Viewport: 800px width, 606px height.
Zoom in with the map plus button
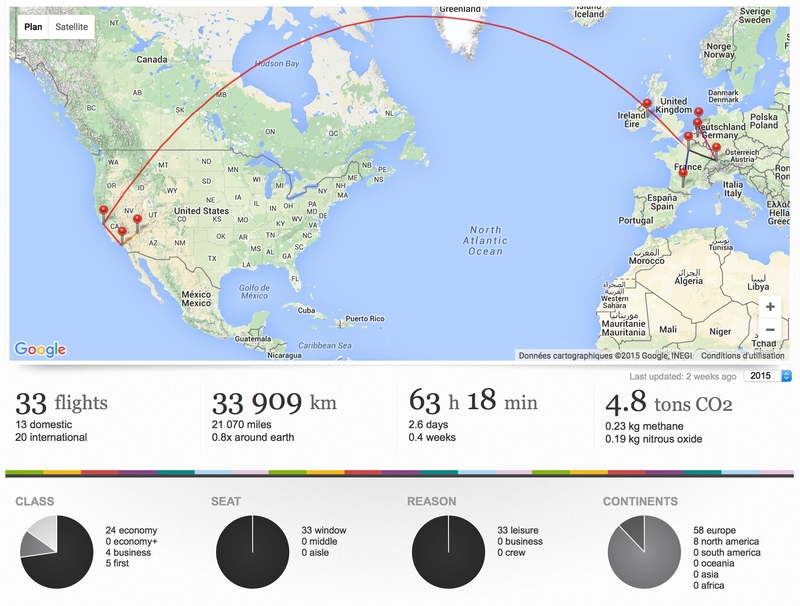[x=770, y=307]
